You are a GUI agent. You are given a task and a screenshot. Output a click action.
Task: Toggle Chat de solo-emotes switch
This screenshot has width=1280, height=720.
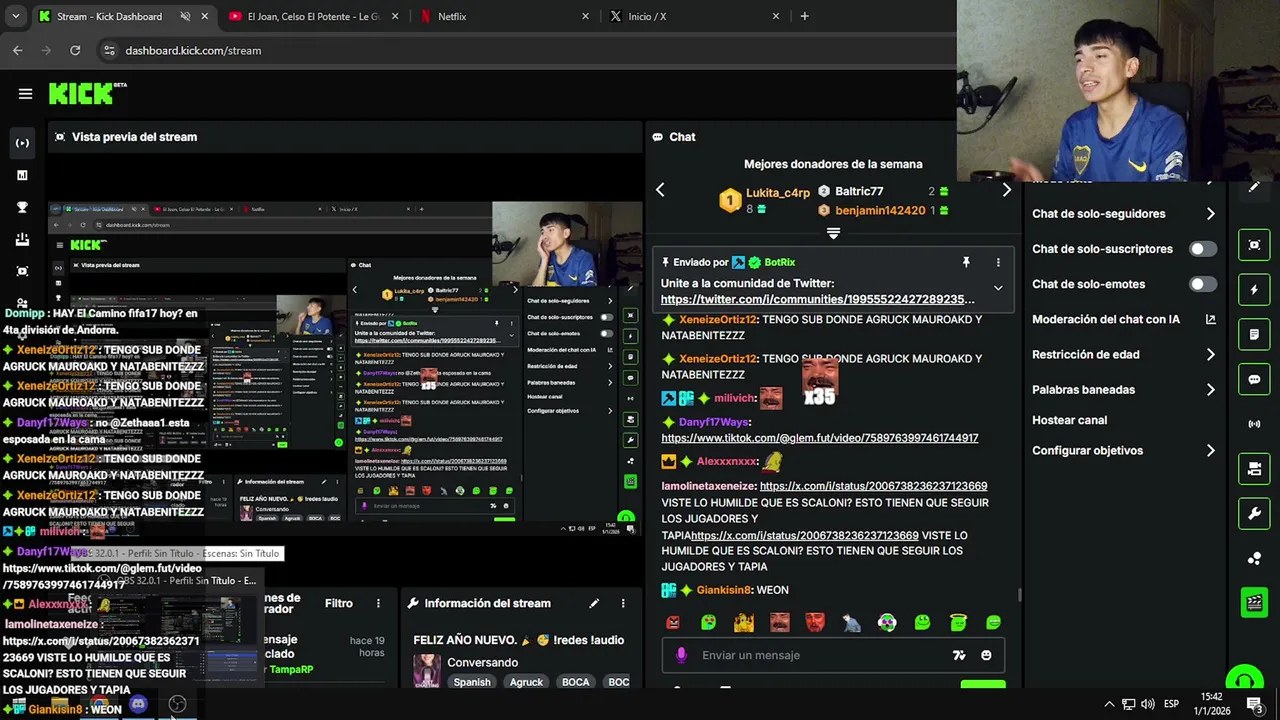click(x=1203, y=284)
